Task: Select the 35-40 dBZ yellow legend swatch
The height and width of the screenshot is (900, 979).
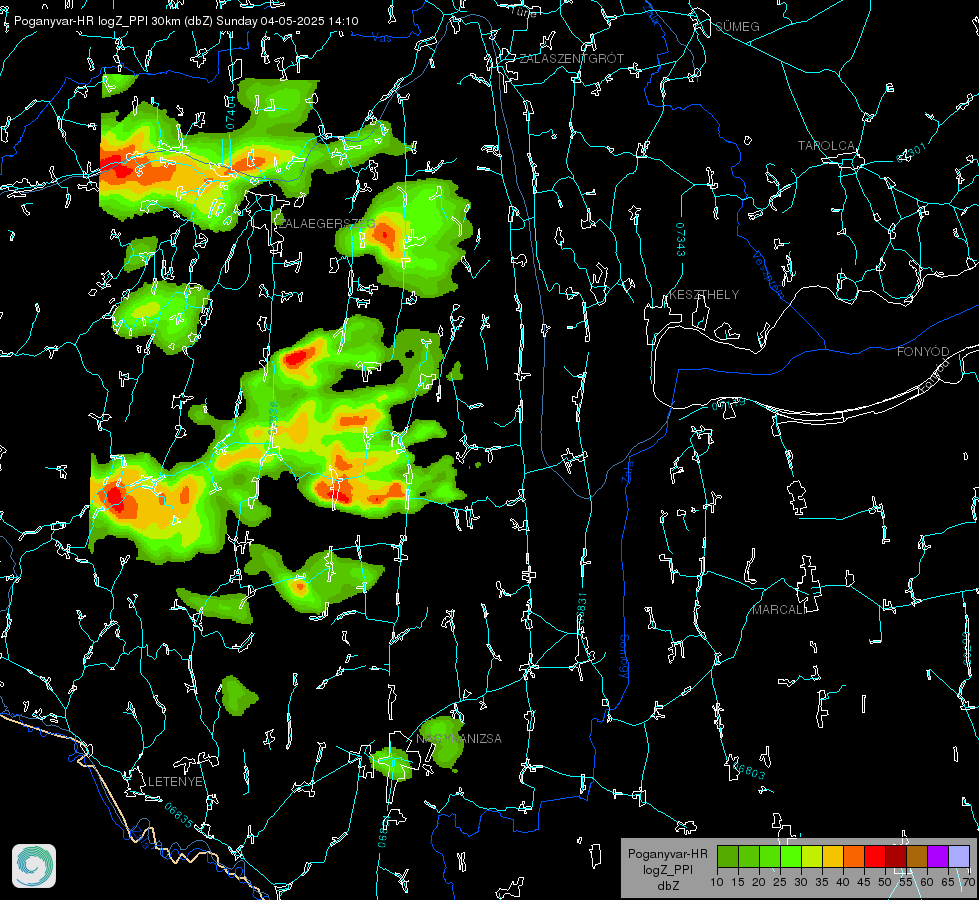Action: [x=833, y=856]
